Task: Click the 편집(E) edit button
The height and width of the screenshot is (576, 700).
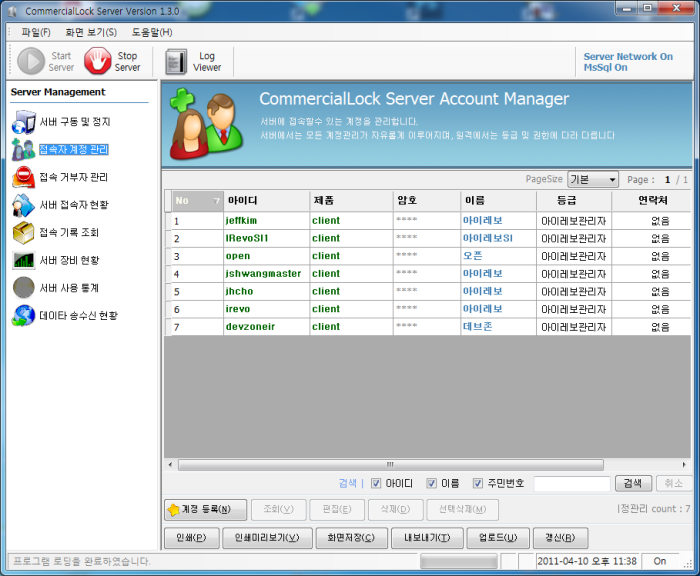Action: click(337, 509)
